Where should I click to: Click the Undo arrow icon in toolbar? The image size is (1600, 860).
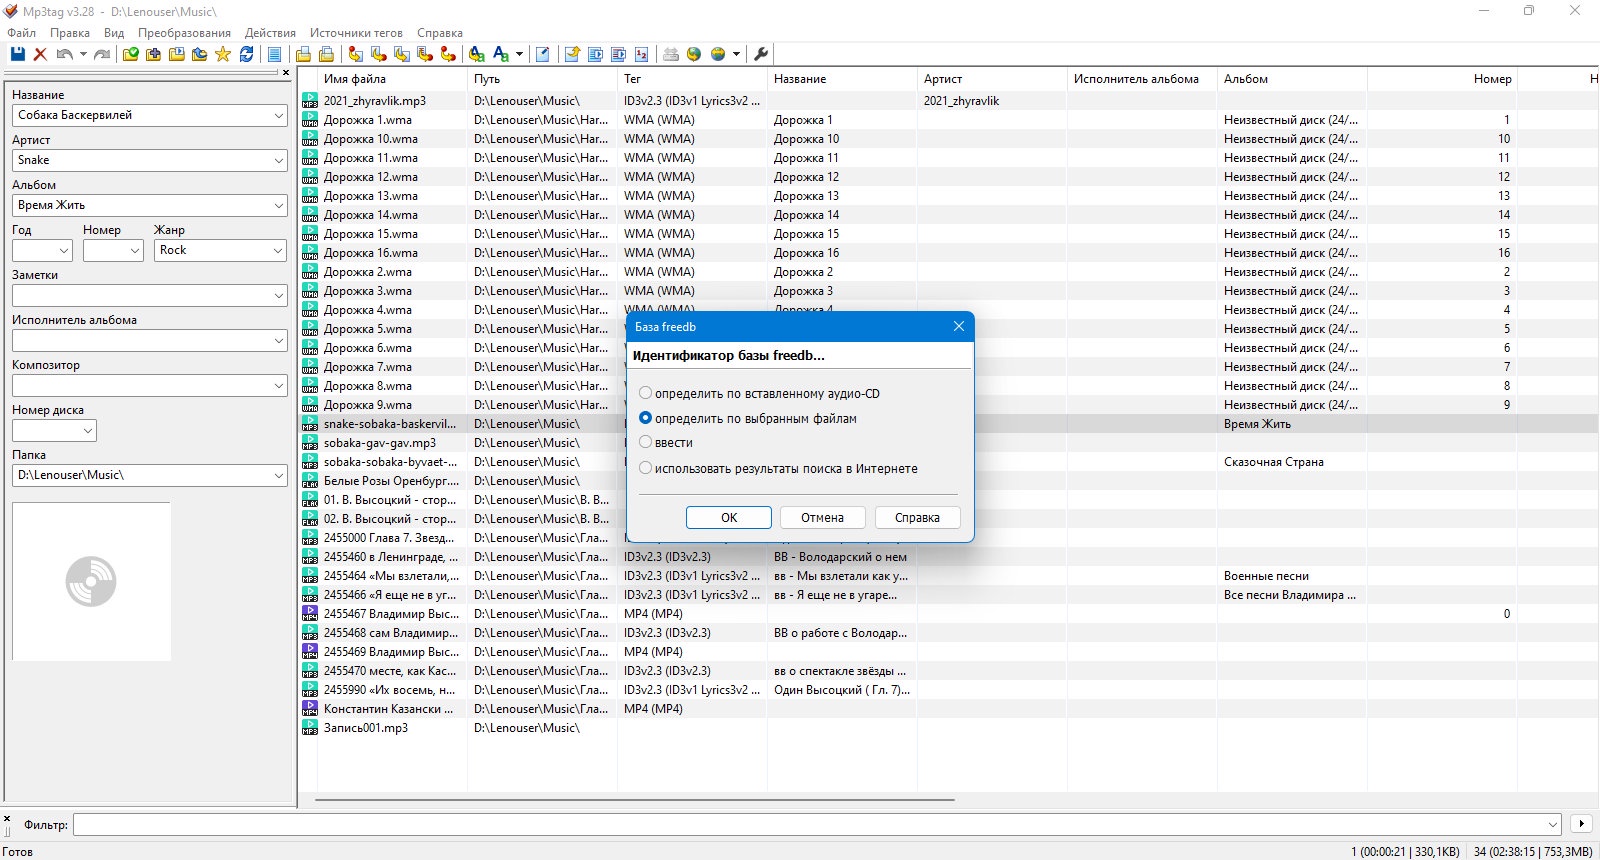64,54
